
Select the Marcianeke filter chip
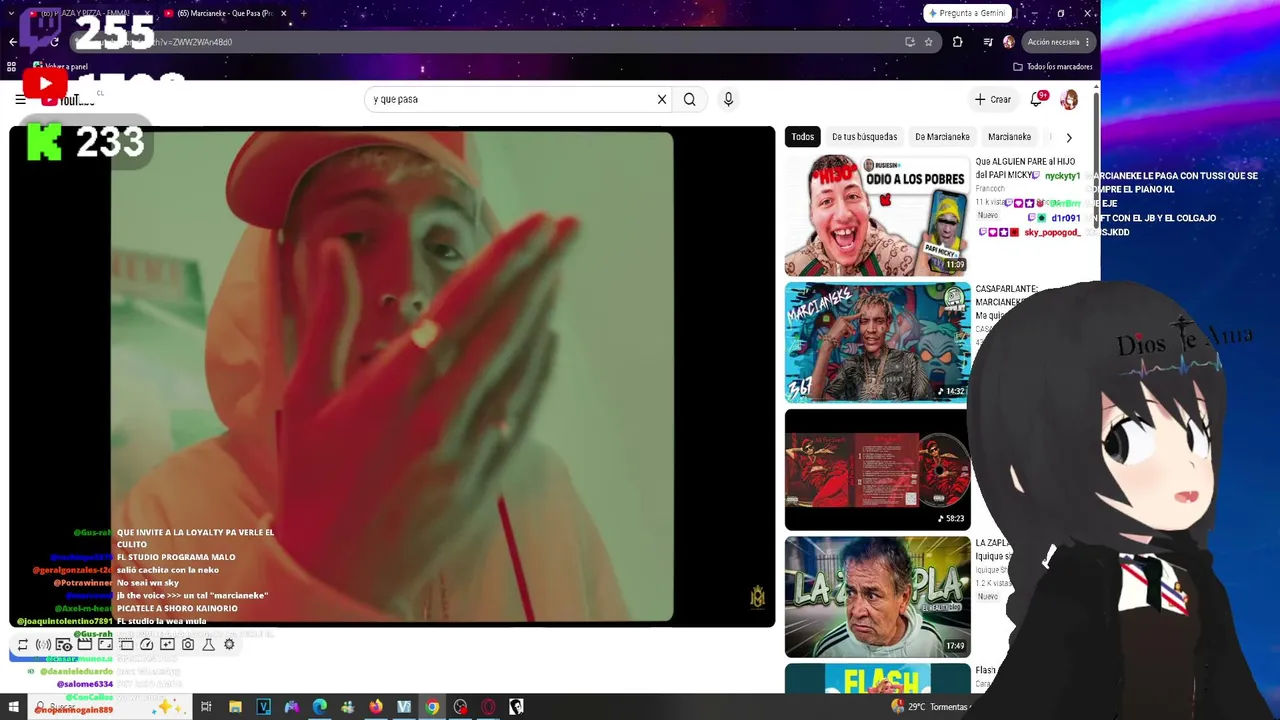tap(1009, 137)
